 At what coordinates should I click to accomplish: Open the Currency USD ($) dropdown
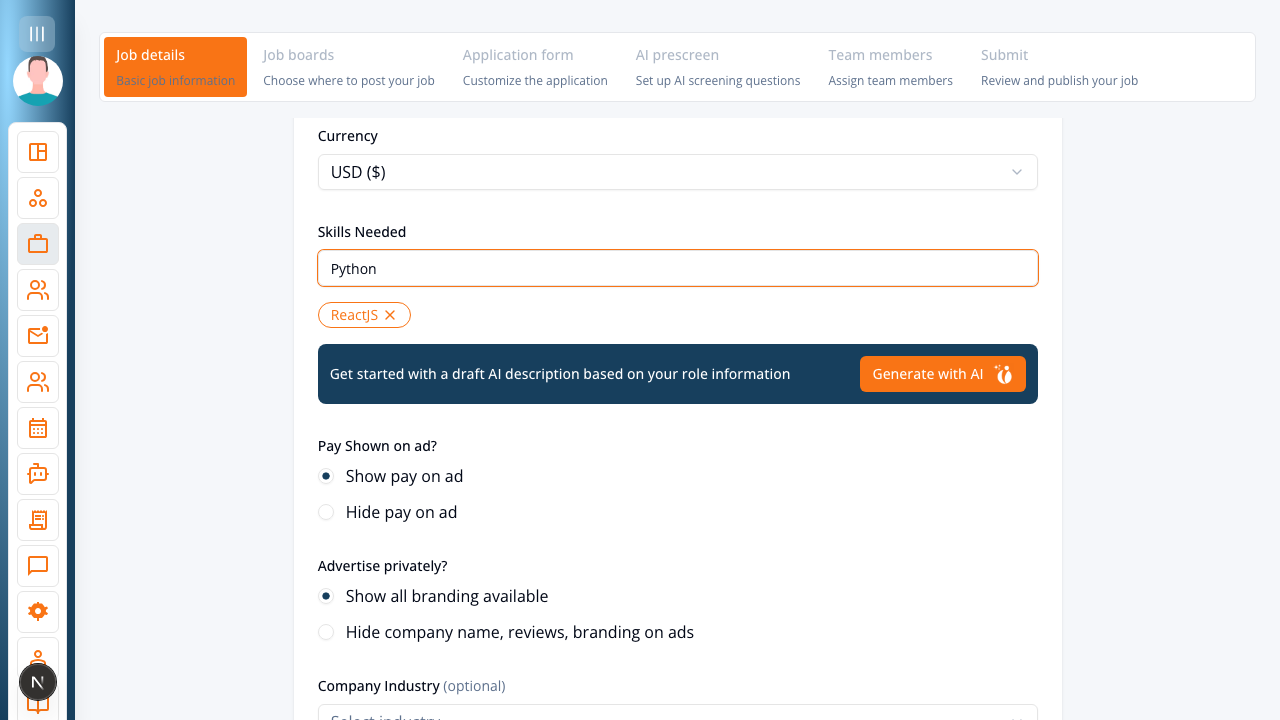(x=678, y=172)
